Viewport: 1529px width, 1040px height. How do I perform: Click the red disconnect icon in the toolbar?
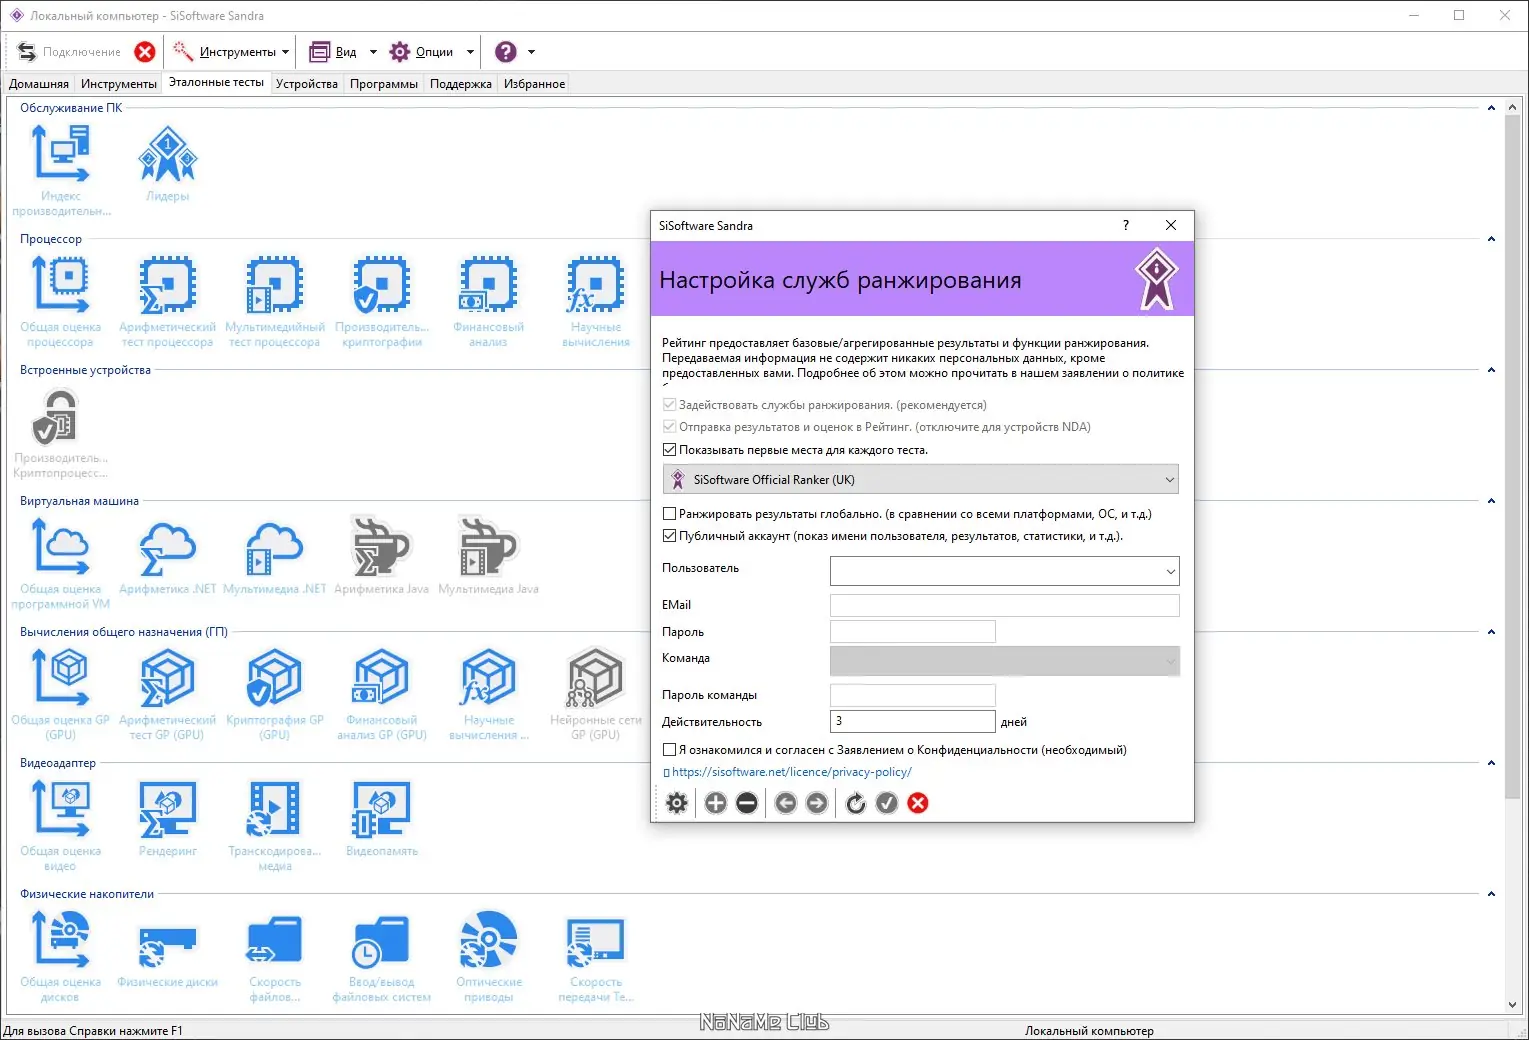[x=145, y=52]
